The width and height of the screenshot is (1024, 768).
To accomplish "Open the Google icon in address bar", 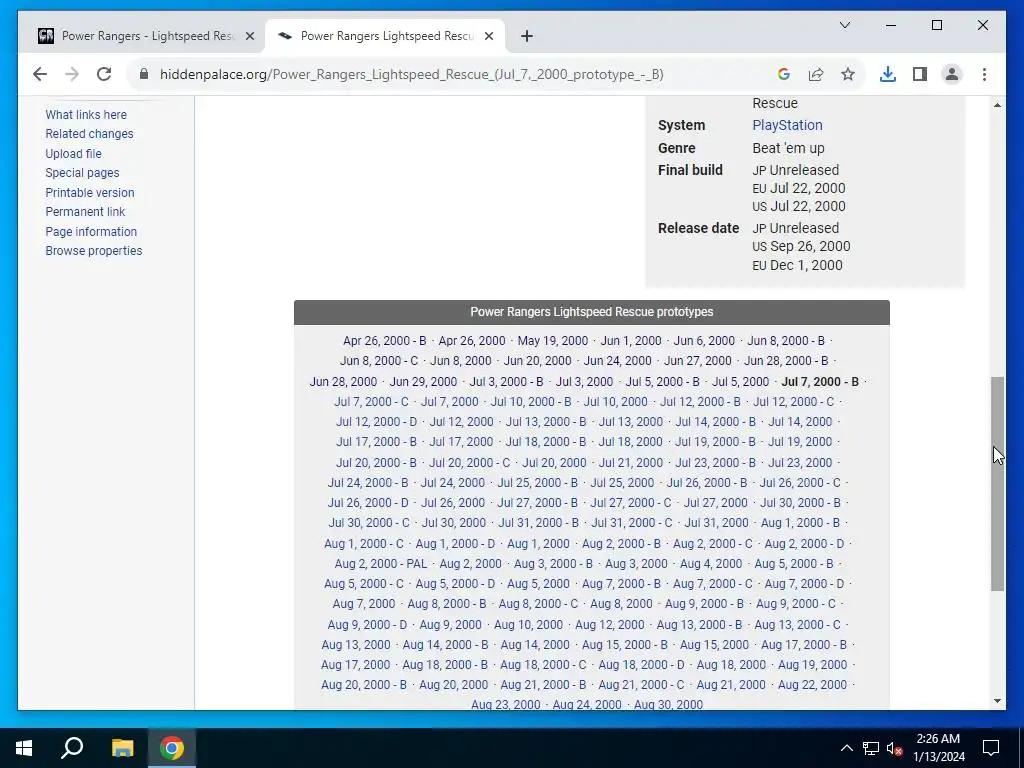I will (784, 74).
